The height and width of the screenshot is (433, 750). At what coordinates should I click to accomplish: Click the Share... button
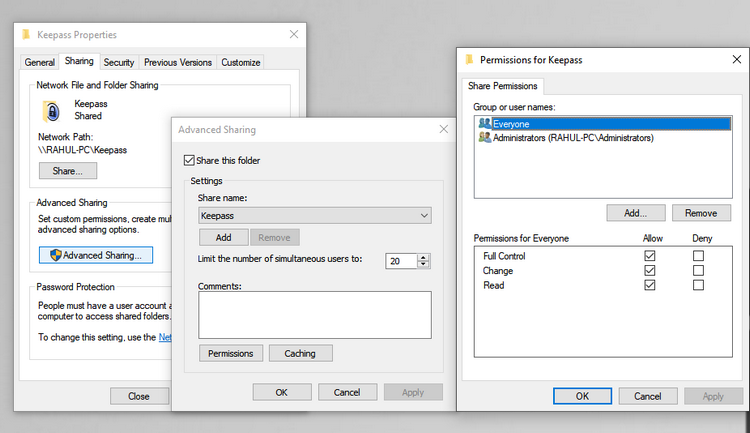tap(68, 171)
